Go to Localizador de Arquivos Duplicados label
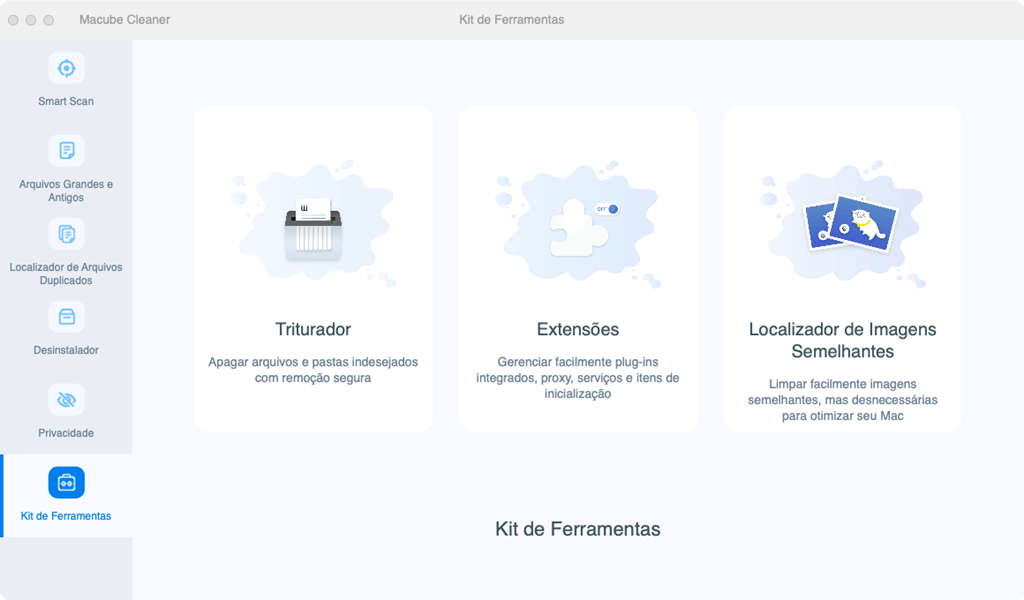Viewport: 1024px width, 600px height. point(66,274)
